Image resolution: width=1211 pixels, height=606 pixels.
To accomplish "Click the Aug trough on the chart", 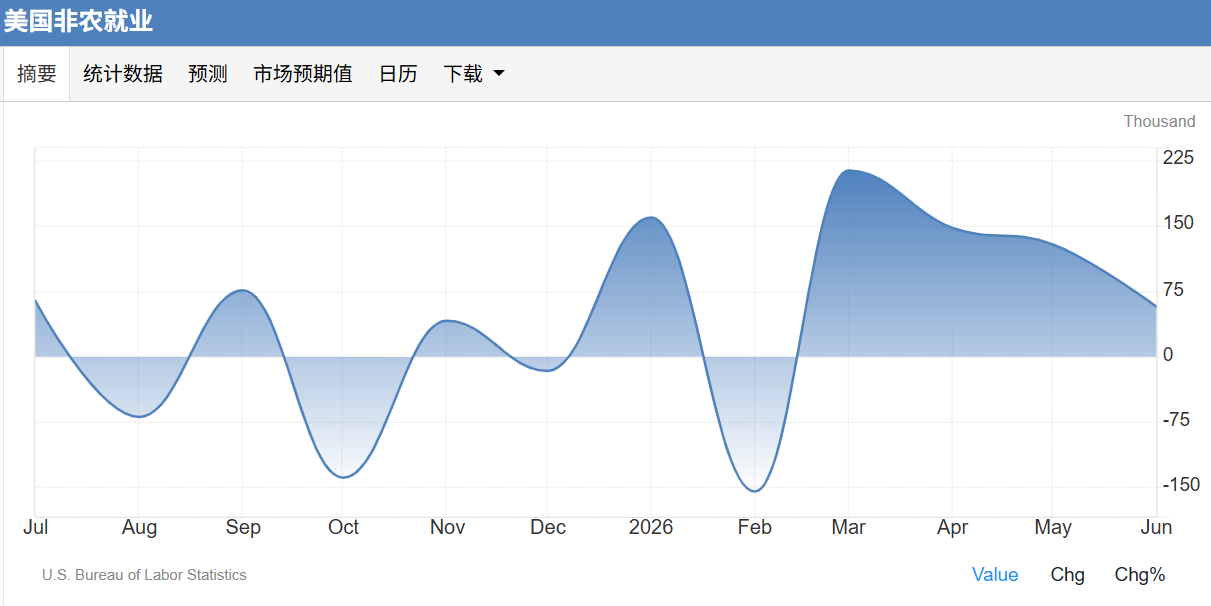I will 139,416.
